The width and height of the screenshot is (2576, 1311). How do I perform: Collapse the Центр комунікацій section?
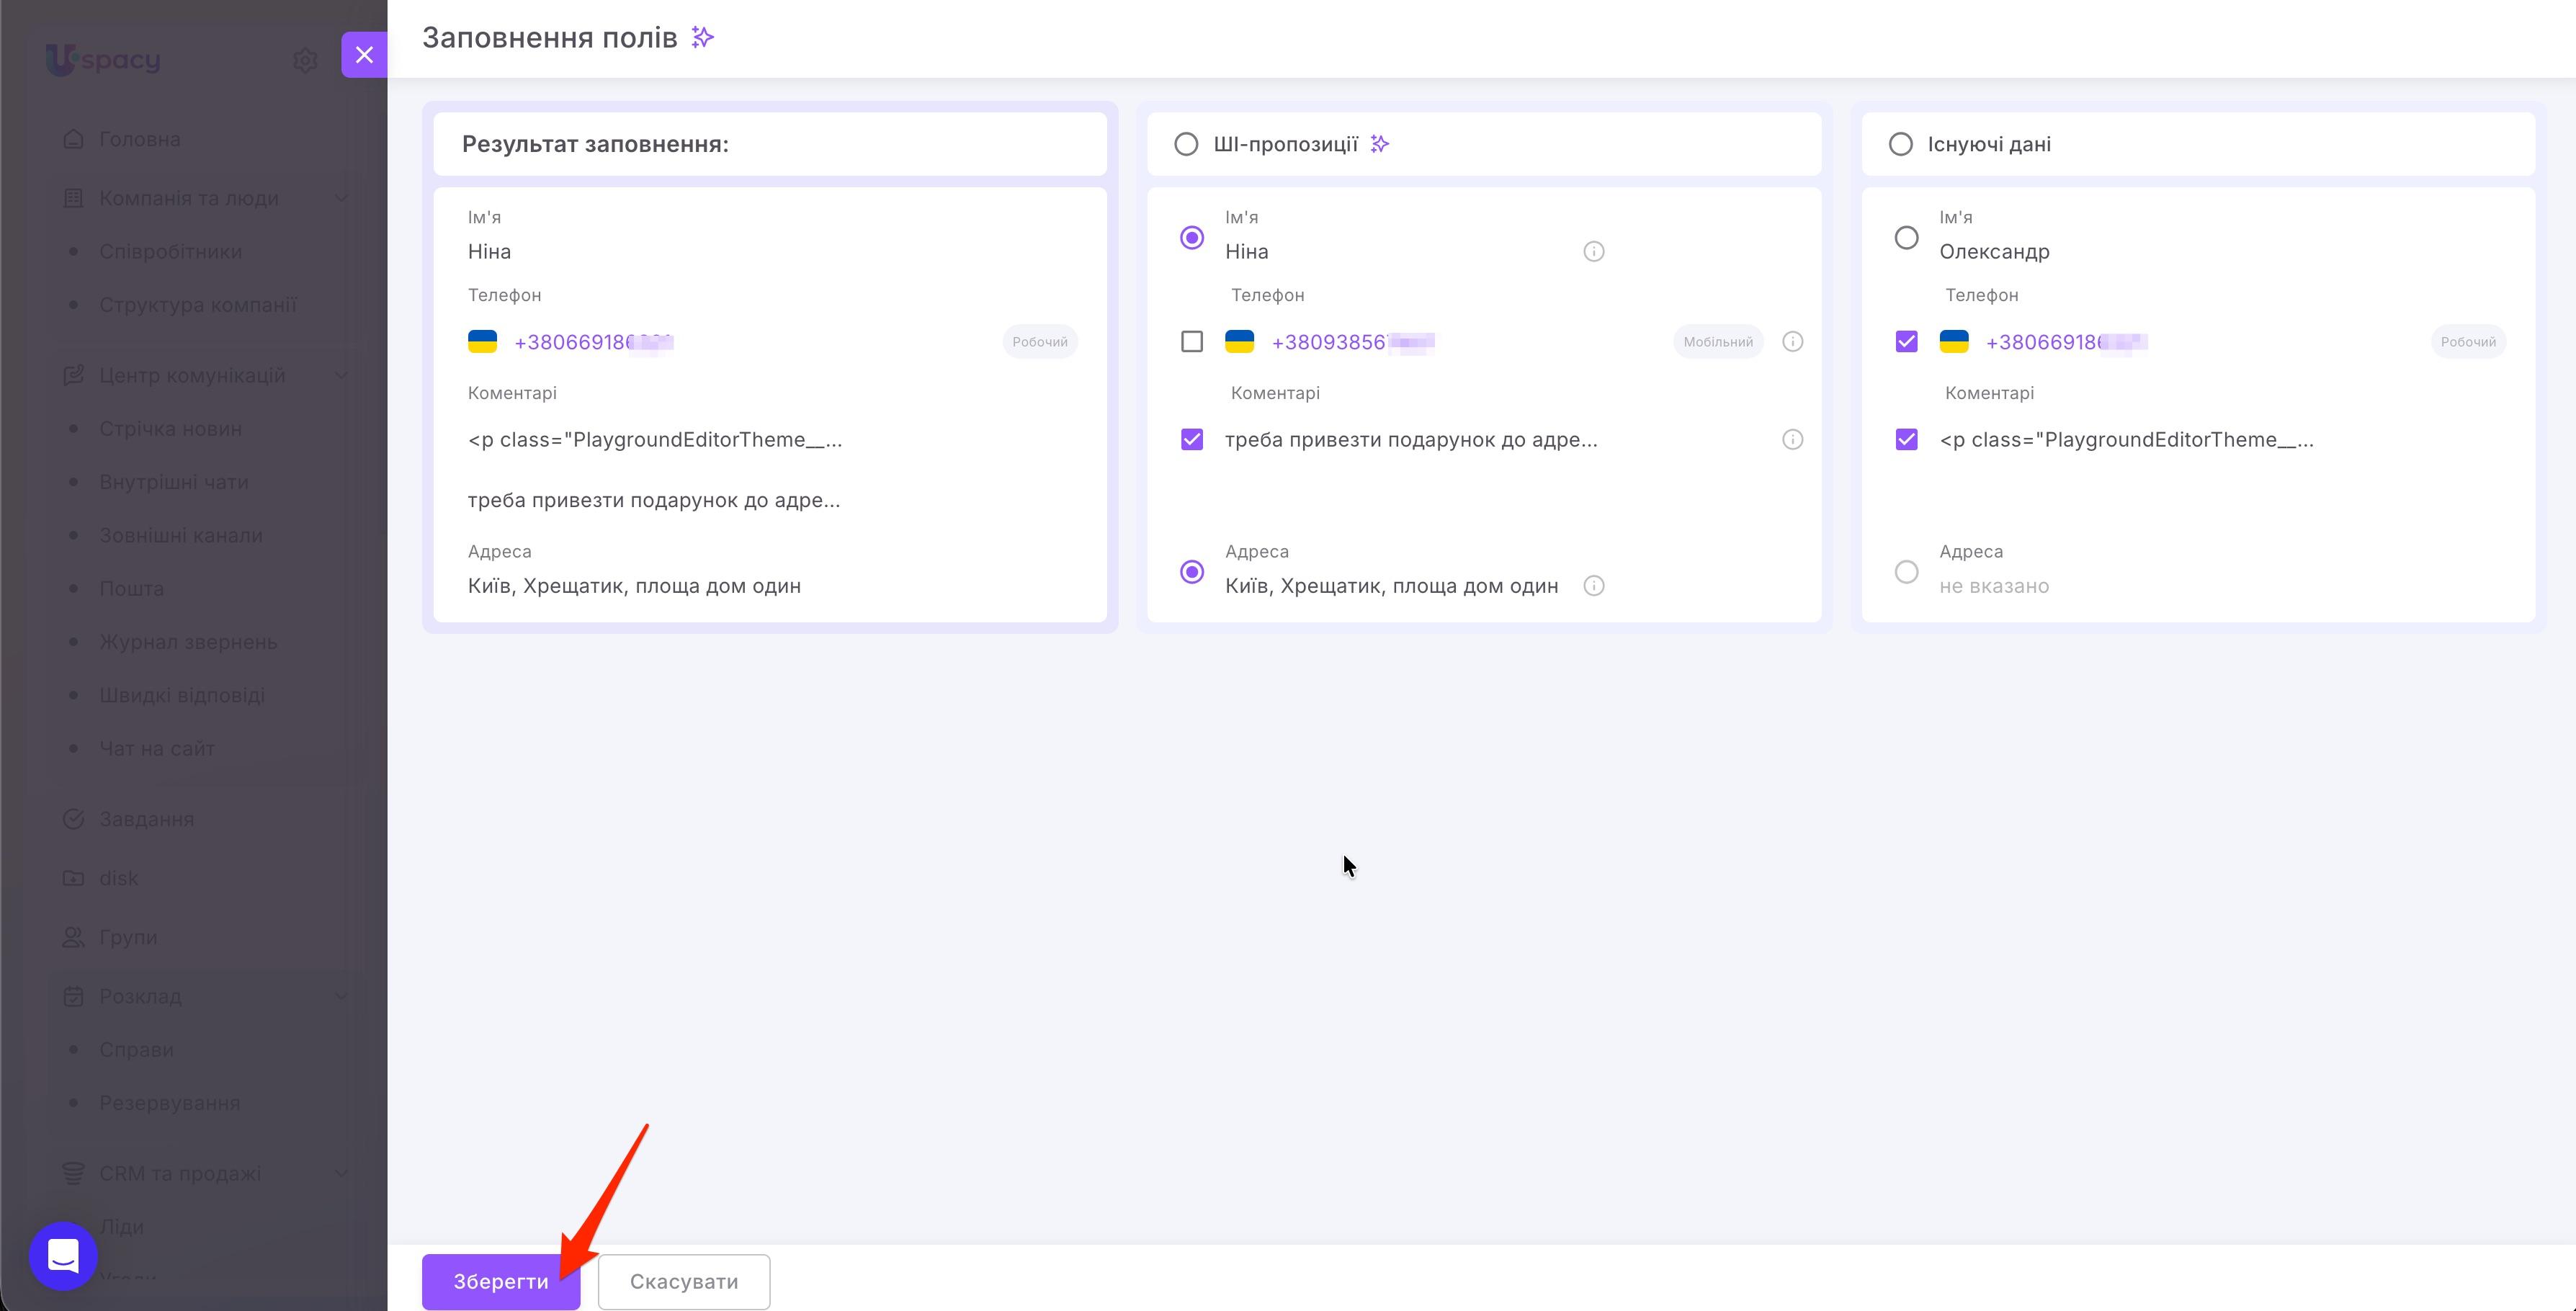coord(341,375)
